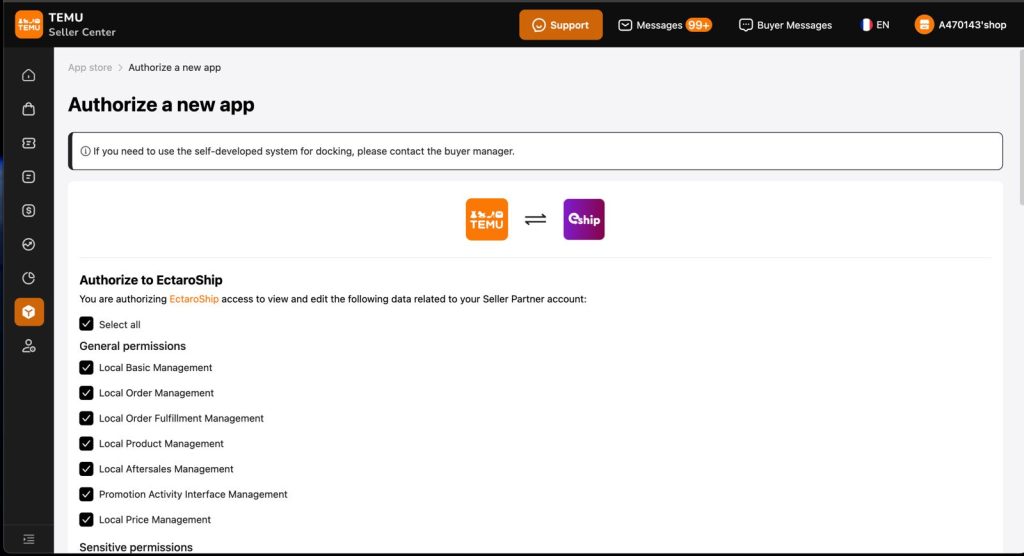The height and width of the screenshot is (556, 1024).
Task: Click the orange Support button
Action: coord(560,25)
